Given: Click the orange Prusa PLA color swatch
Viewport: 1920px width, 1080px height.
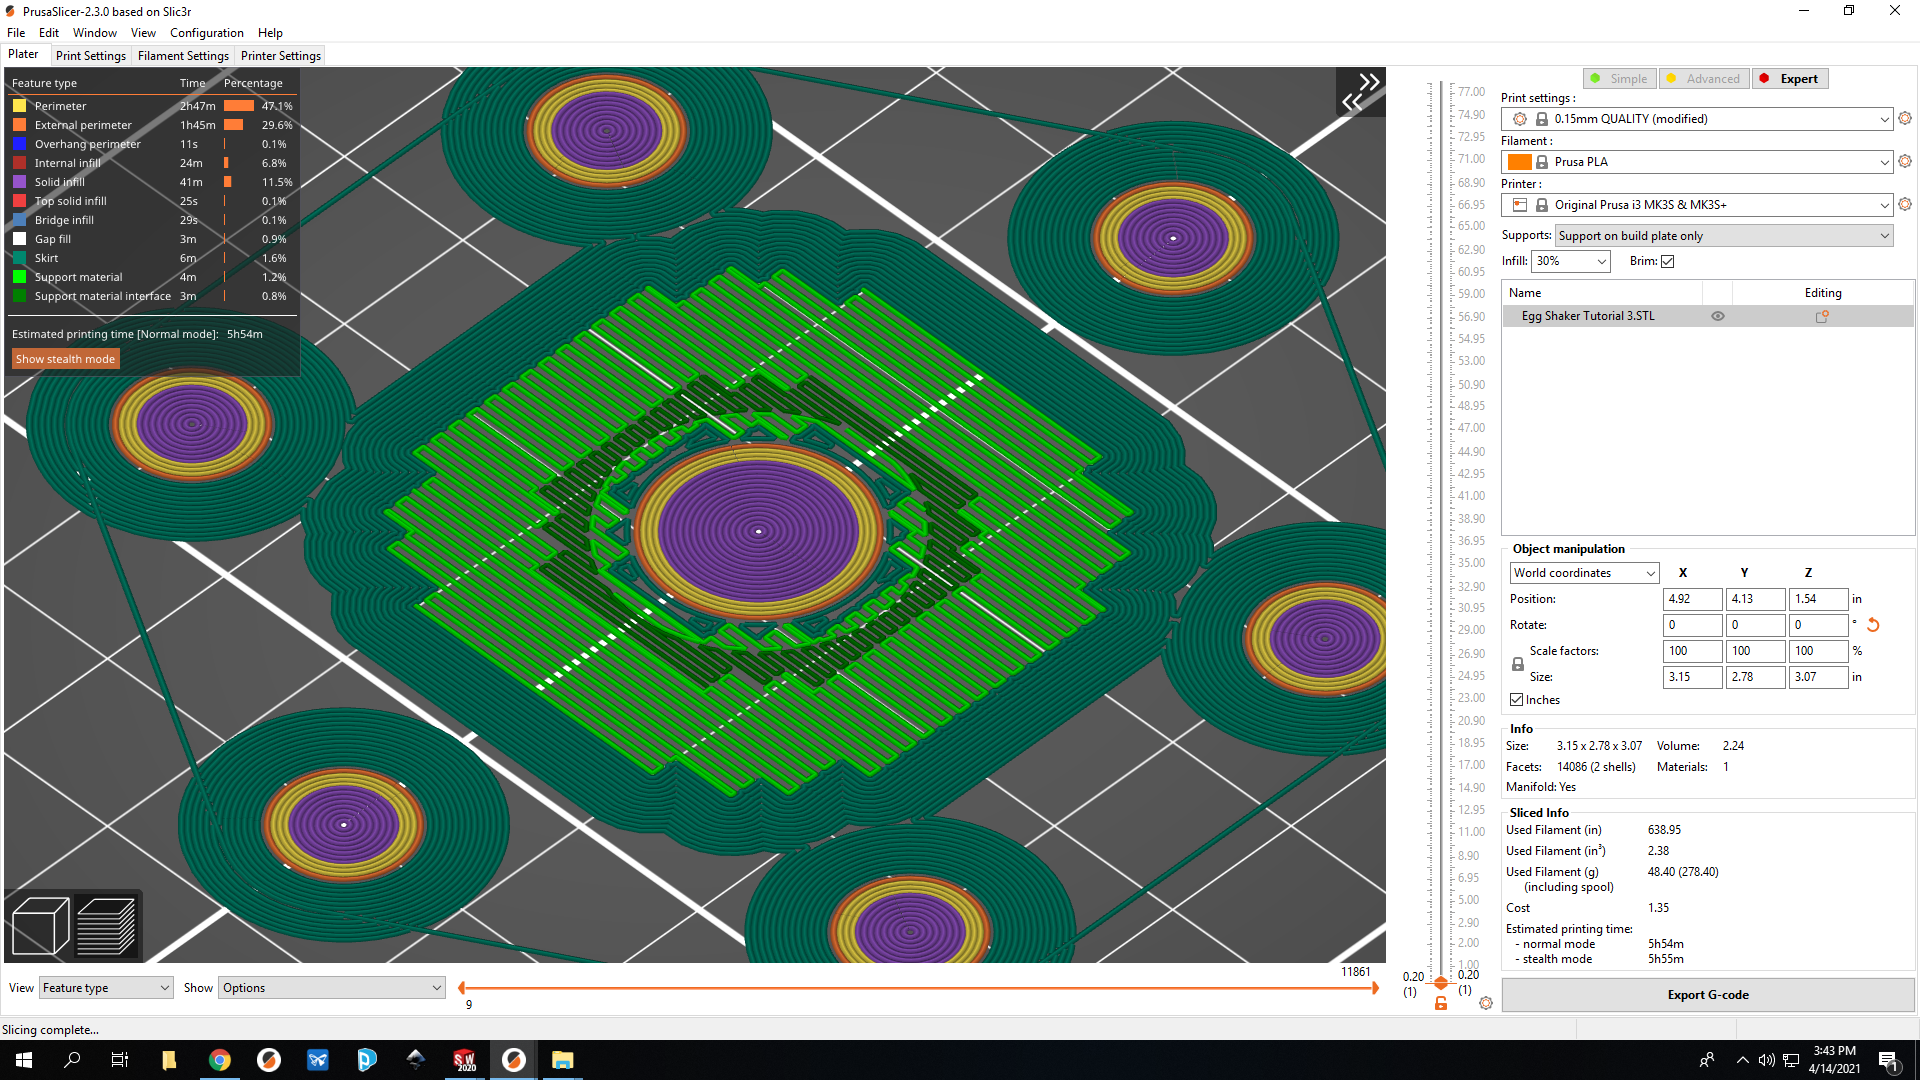Looking at the screenshot, I should [x=1519, y=162].
